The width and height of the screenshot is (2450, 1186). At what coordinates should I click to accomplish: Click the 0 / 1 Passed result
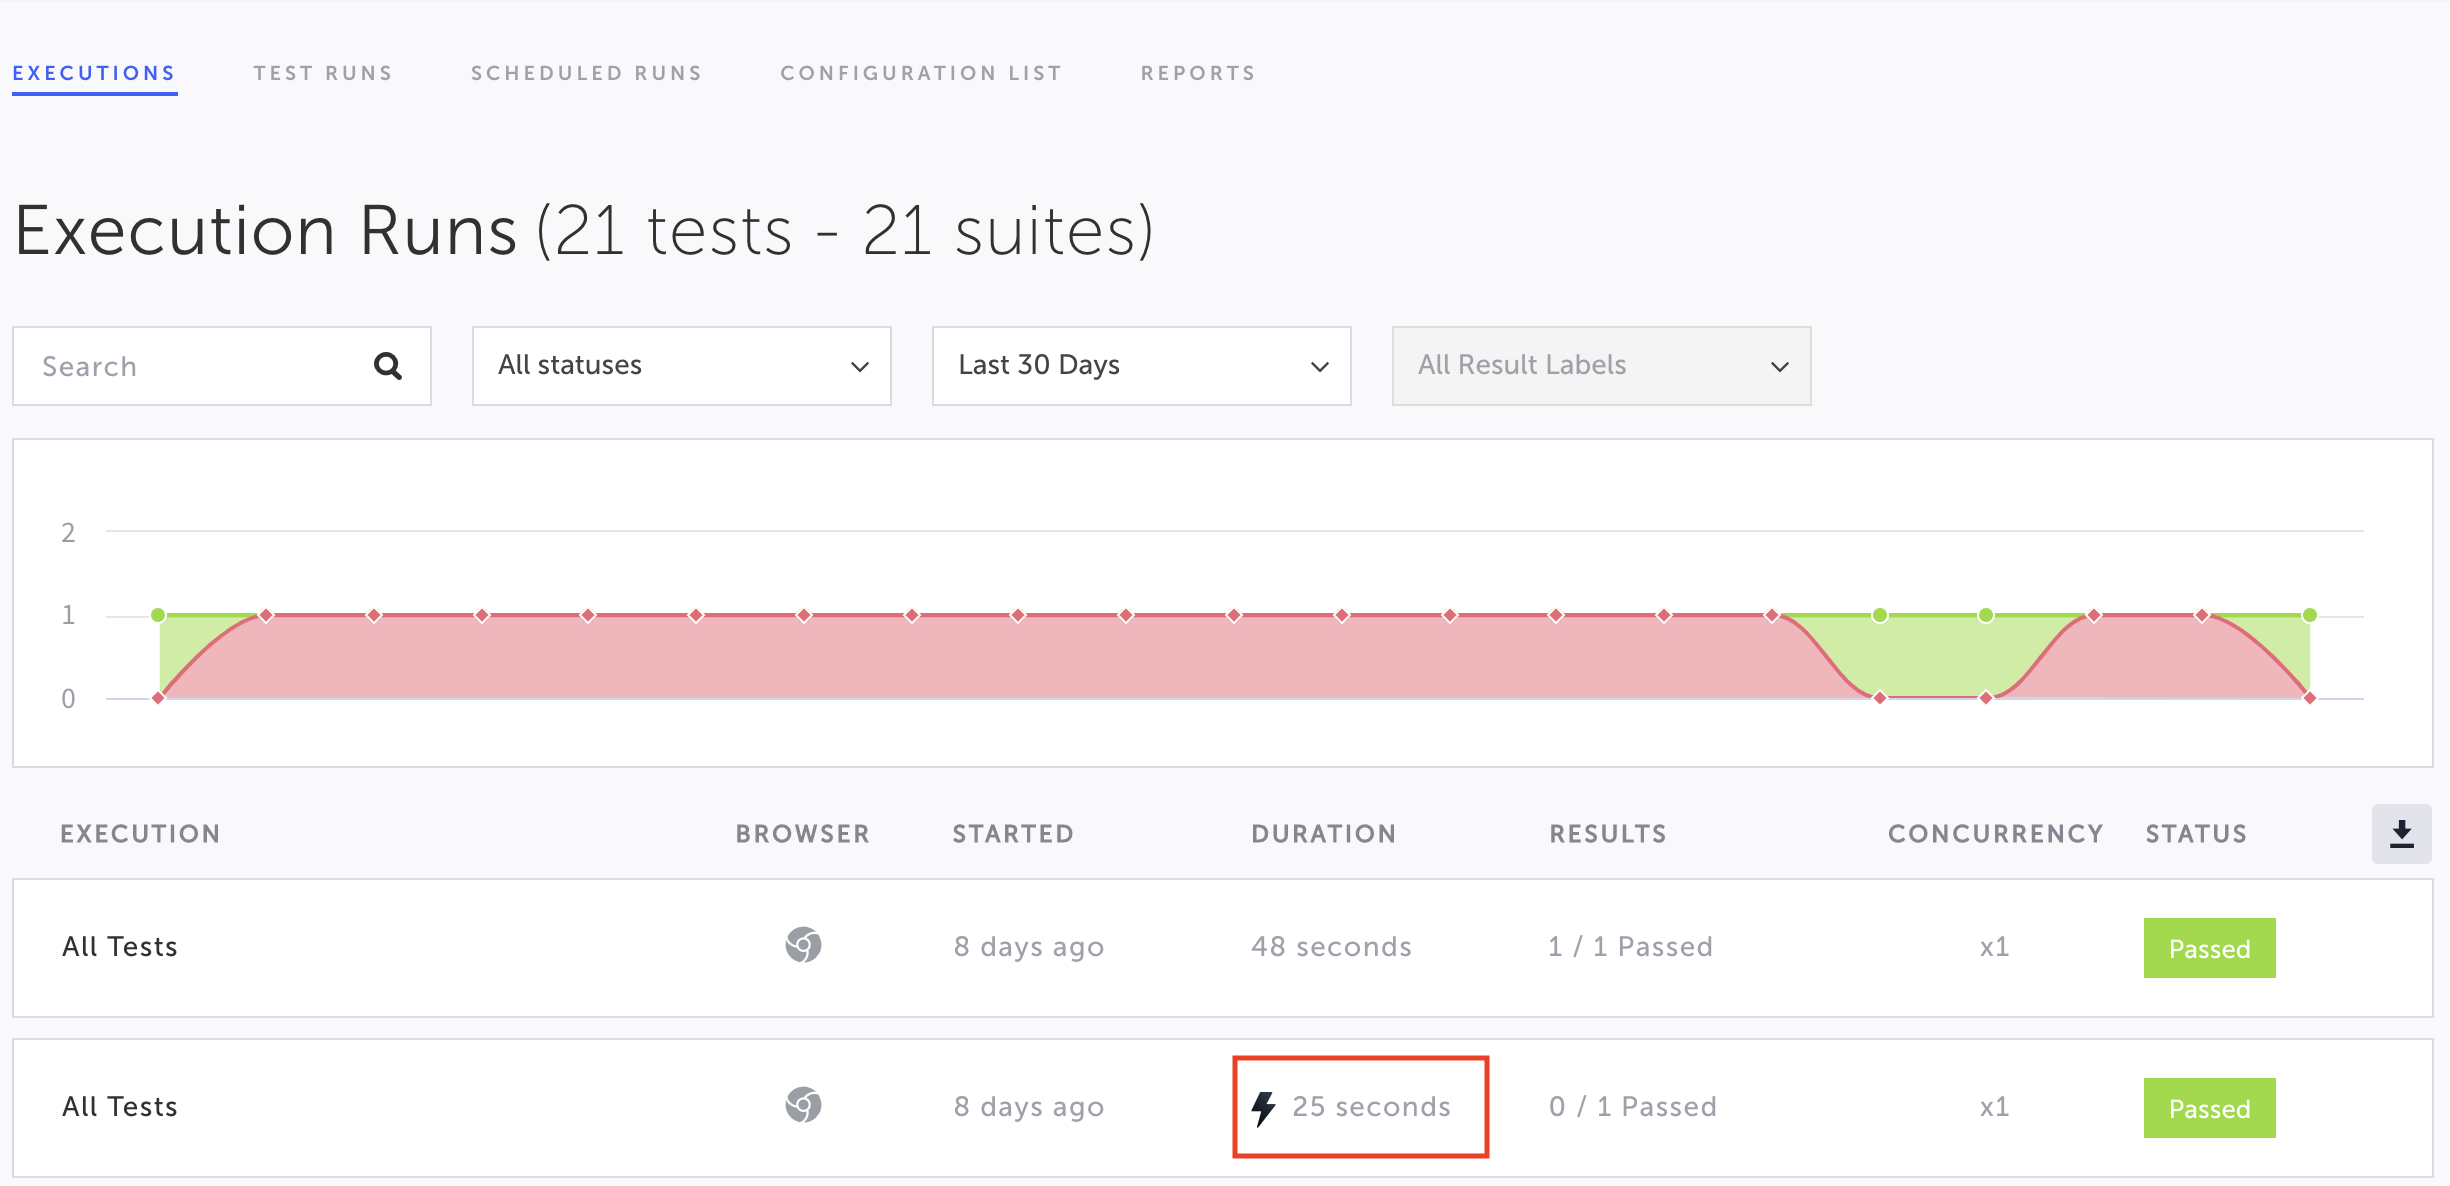(1633, 1106)
